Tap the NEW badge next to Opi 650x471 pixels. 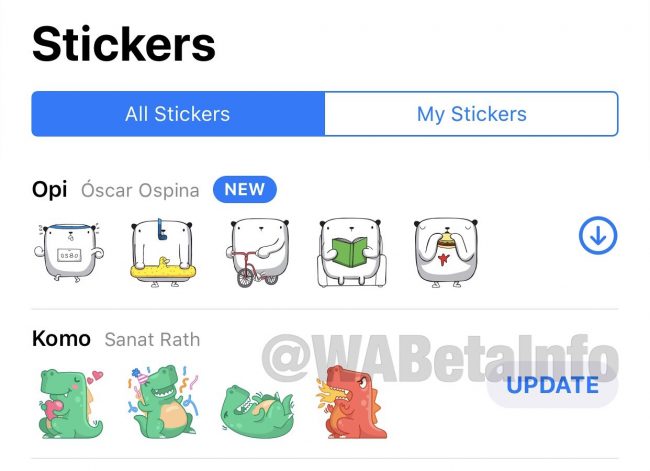click(x=245, y=189)
